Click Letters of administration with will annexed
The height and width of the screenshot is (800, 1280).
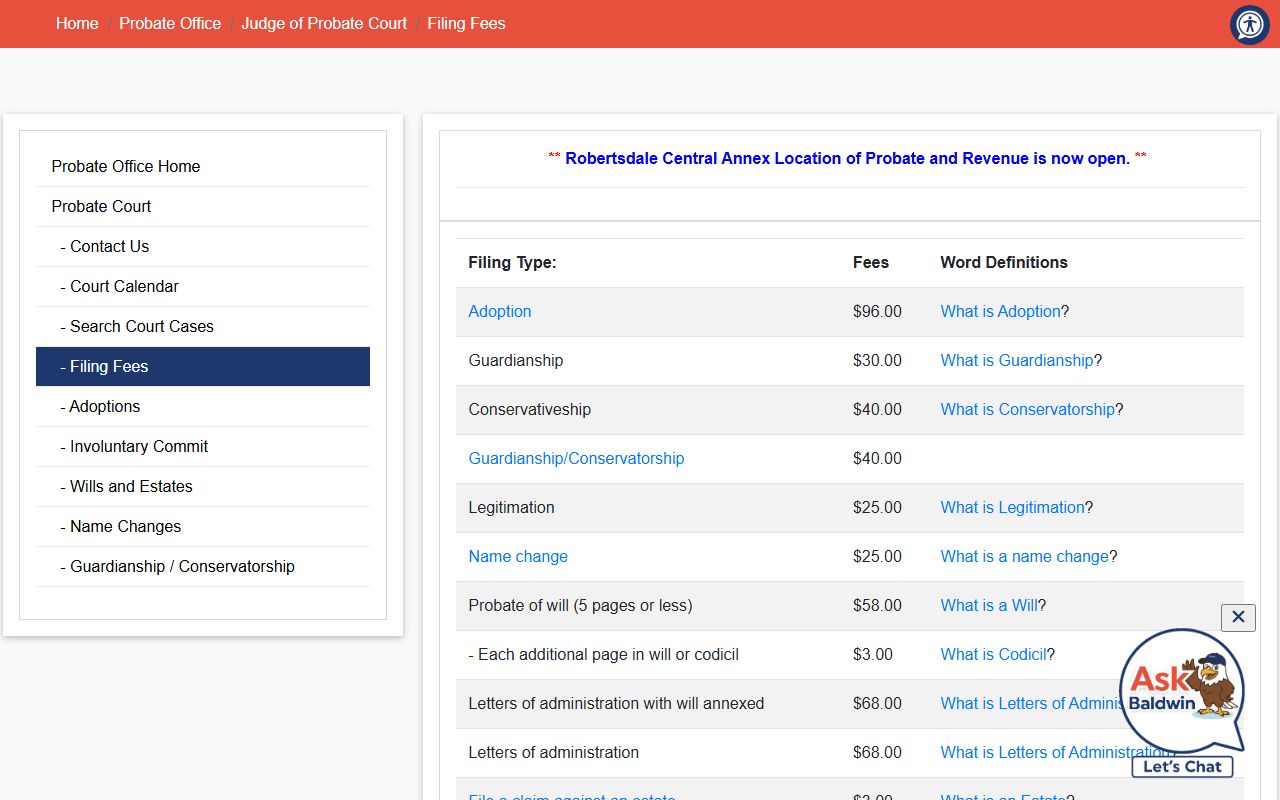tap(616, 704)
